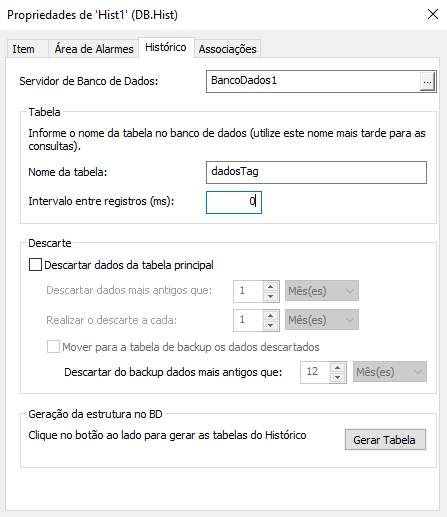
Task: Toggle 'Mover para a tabela de backup' checkbox
Action: (x=53, y=347)
